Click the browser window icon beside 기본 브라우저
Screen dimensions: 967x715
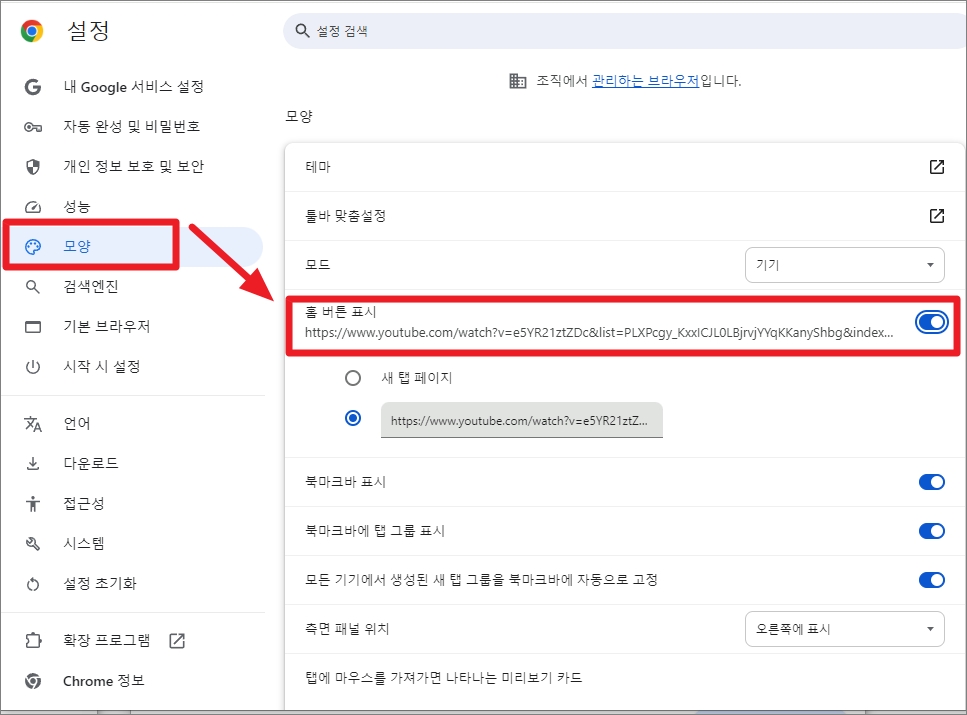pyautogui.click(x=33, y=326)
